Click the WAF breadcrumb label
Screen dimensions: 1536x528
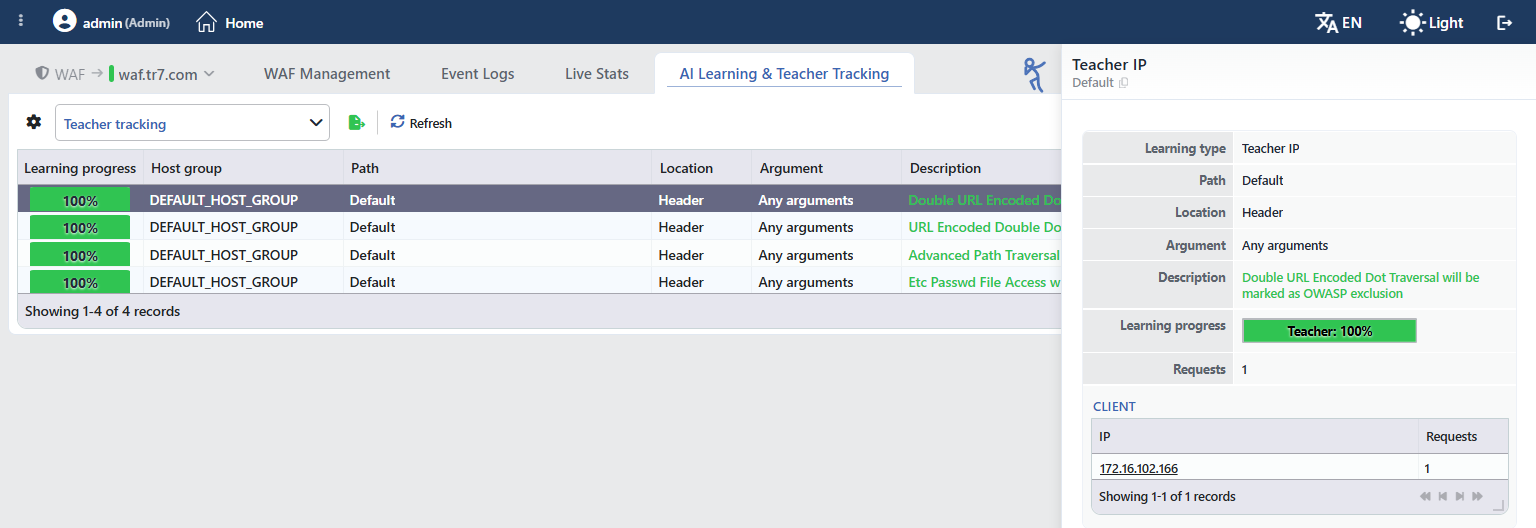(x=70, y=74)
